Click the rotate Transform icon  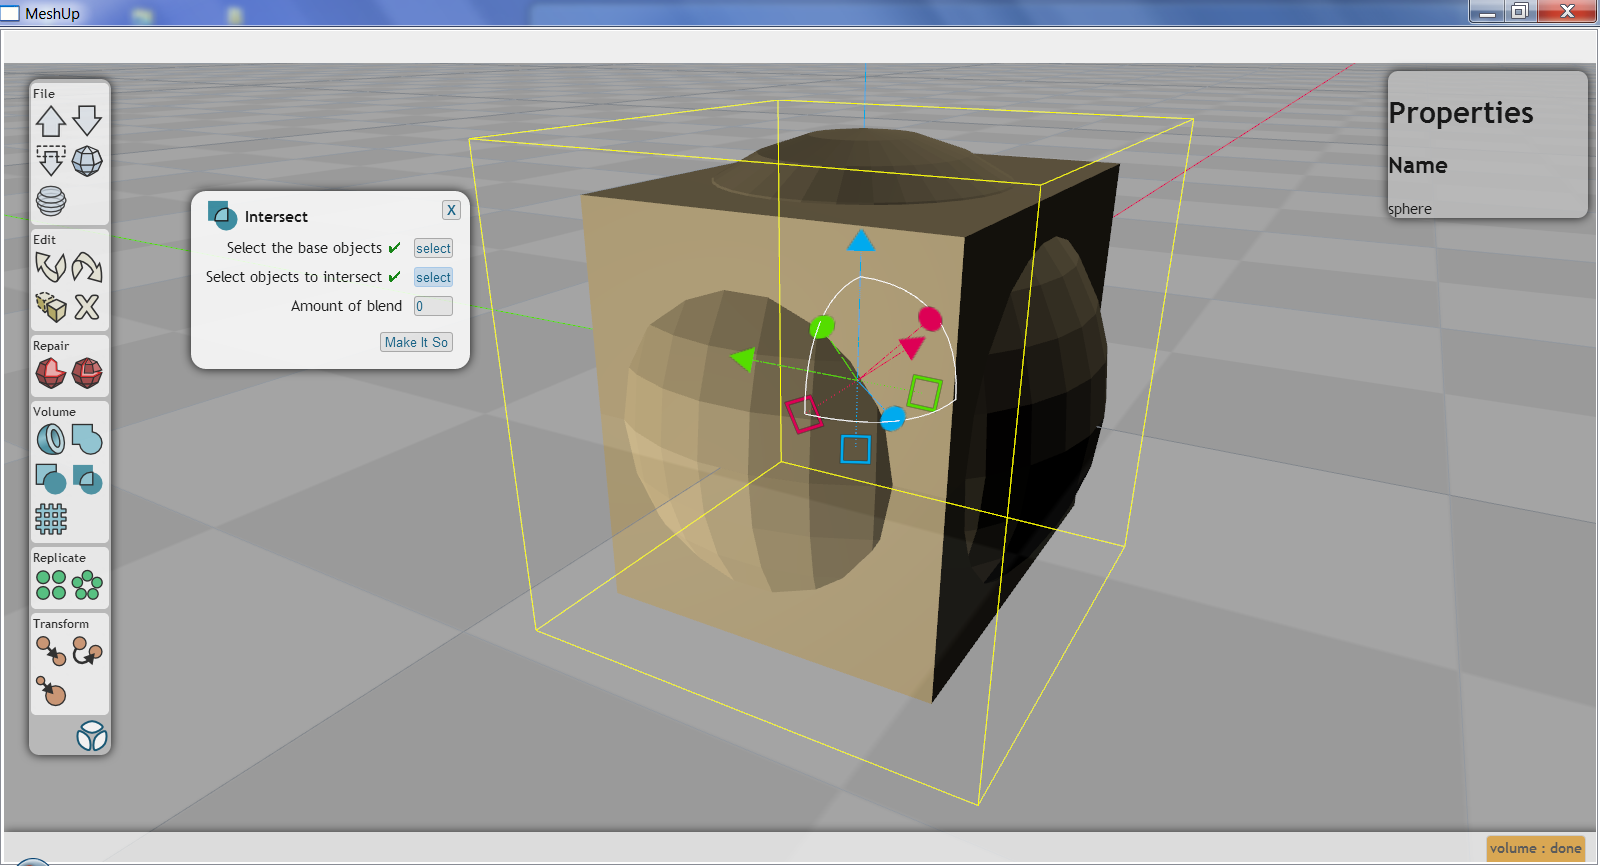(x=87, y=651)
